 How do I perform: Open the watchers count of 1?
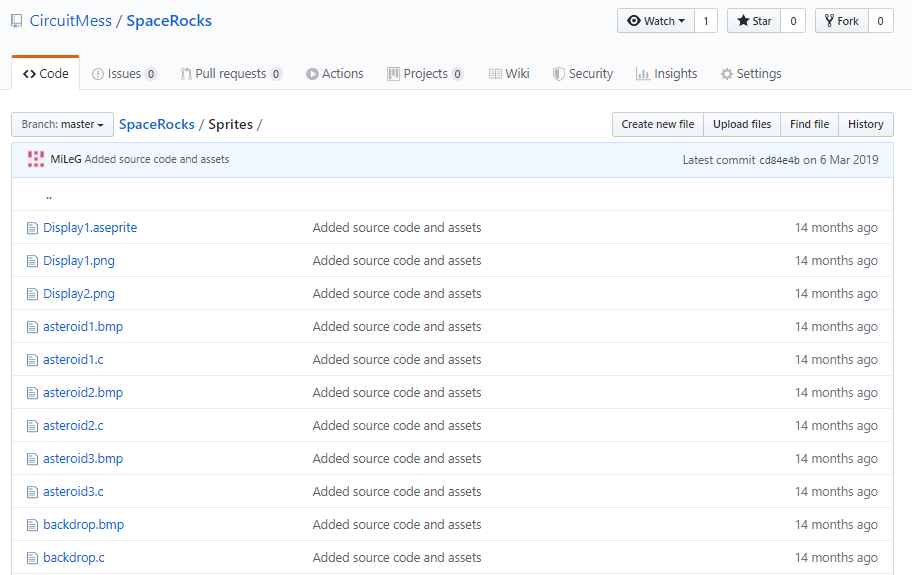tap(706, 21)
